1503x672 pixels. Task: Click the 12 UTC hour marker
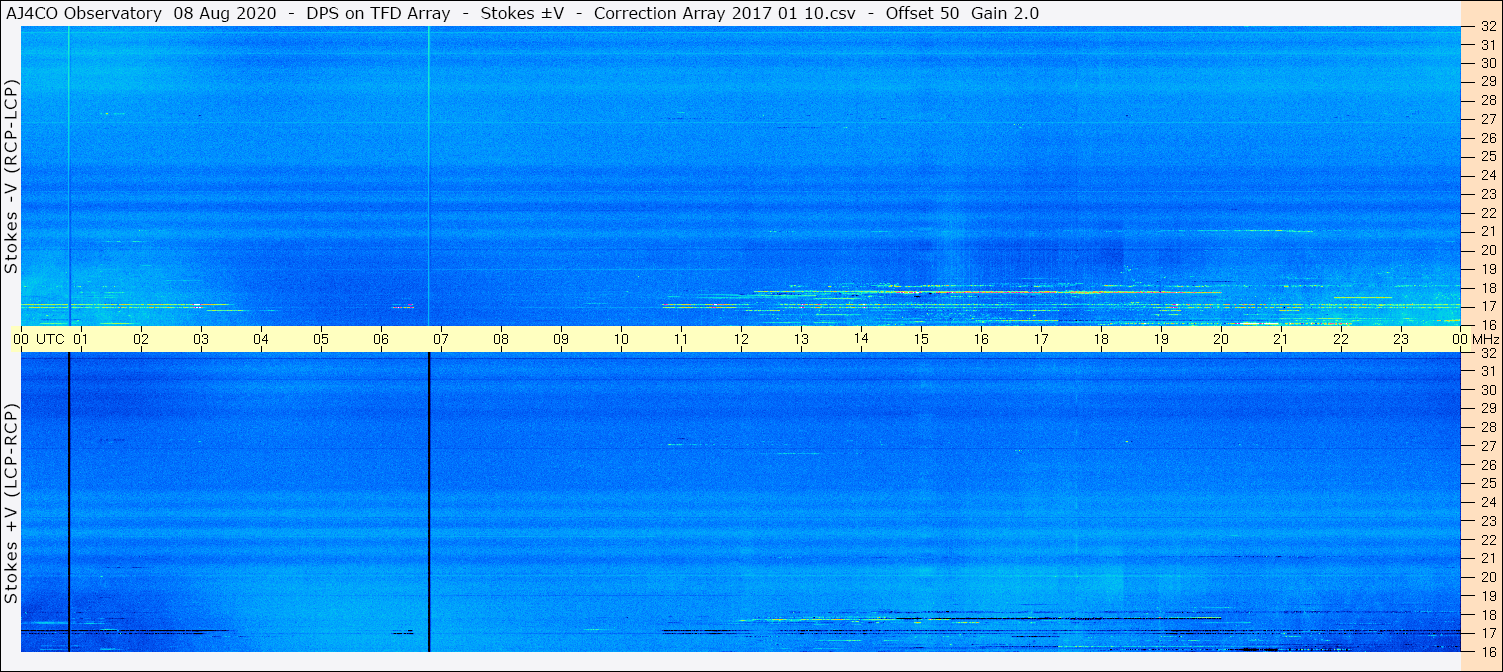pyautogui.click(x=741, y=340)
